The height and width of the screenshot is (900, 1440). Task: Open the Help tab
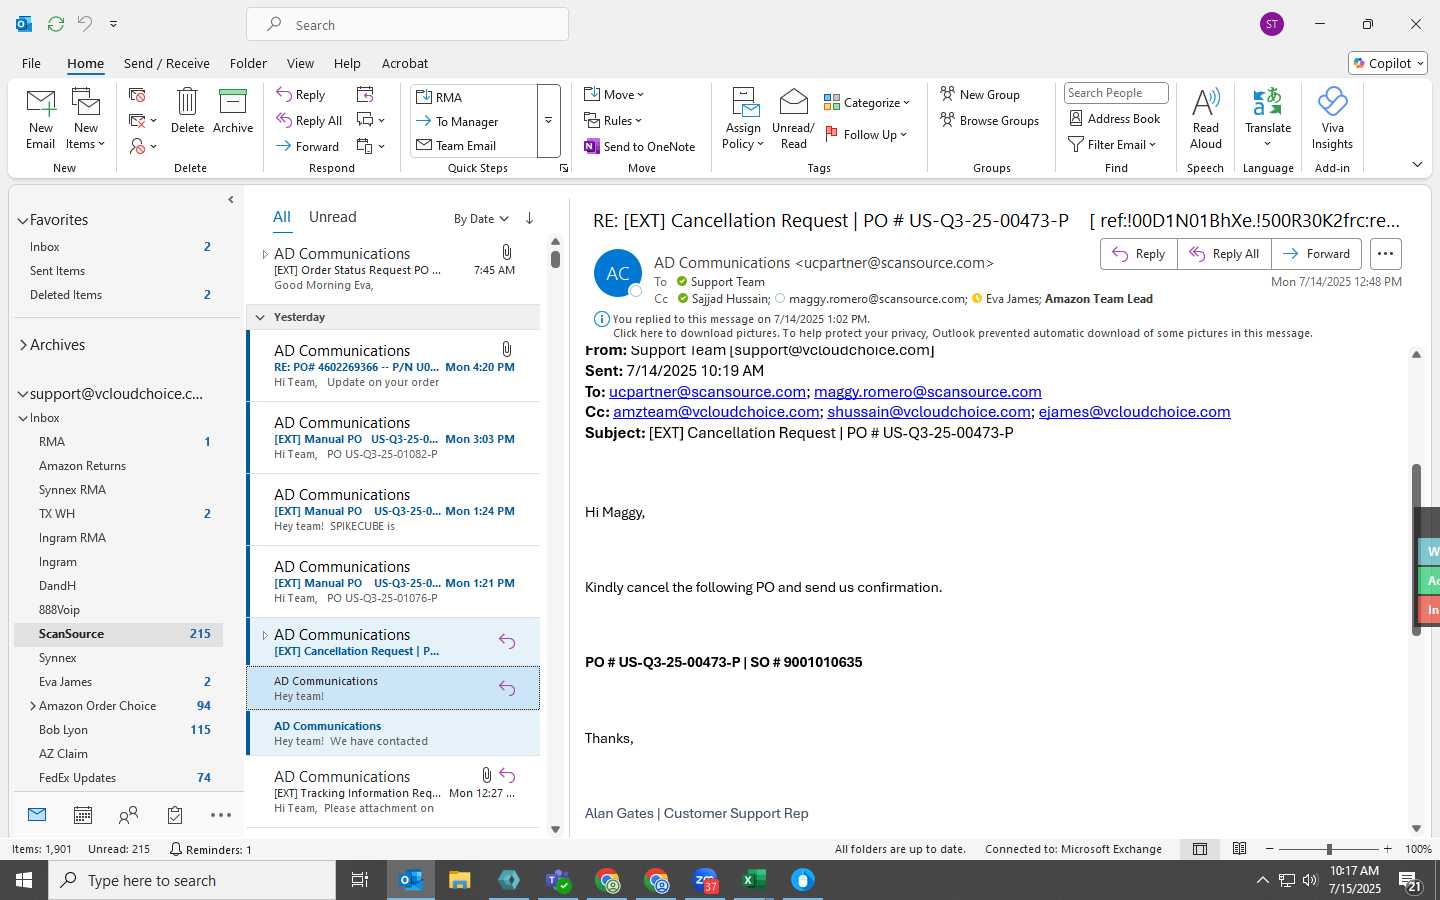347,63
